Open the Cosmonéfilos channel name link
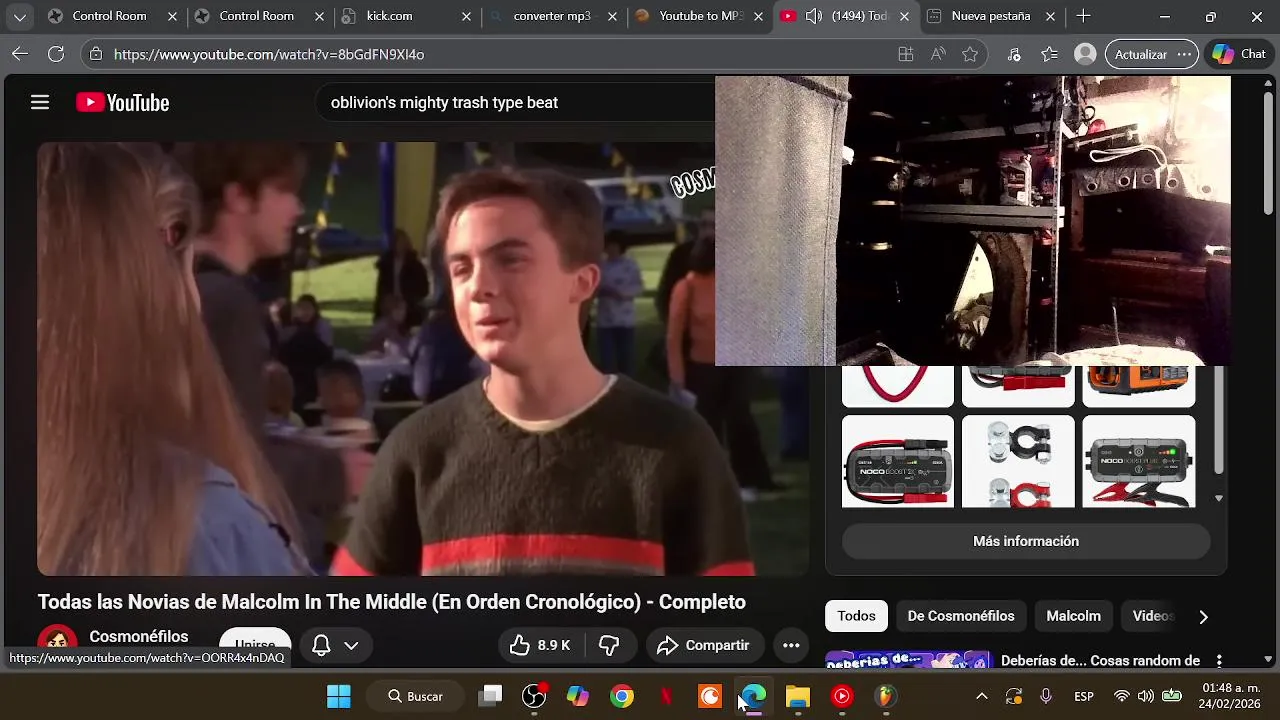1280x720 pixels. pos(139,637)
